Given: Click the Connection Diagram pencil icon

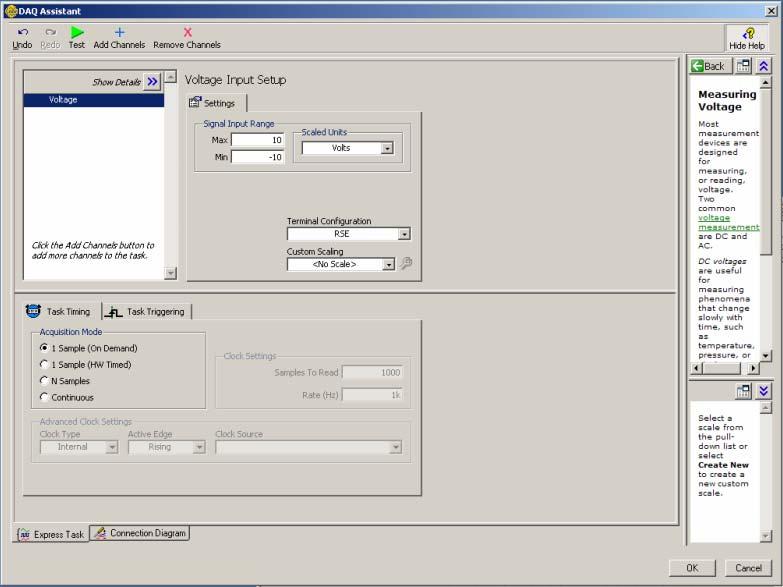Looking at the screenshot, I should click(100, 533).
